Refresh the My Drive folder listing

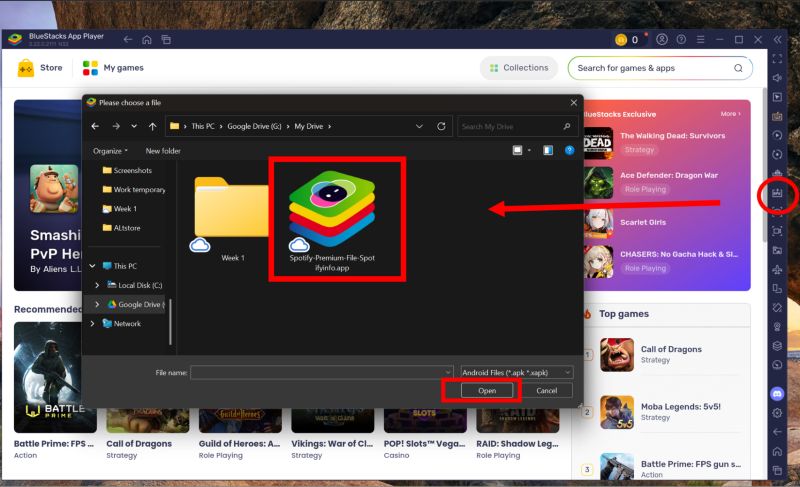(x=441, y=126)
